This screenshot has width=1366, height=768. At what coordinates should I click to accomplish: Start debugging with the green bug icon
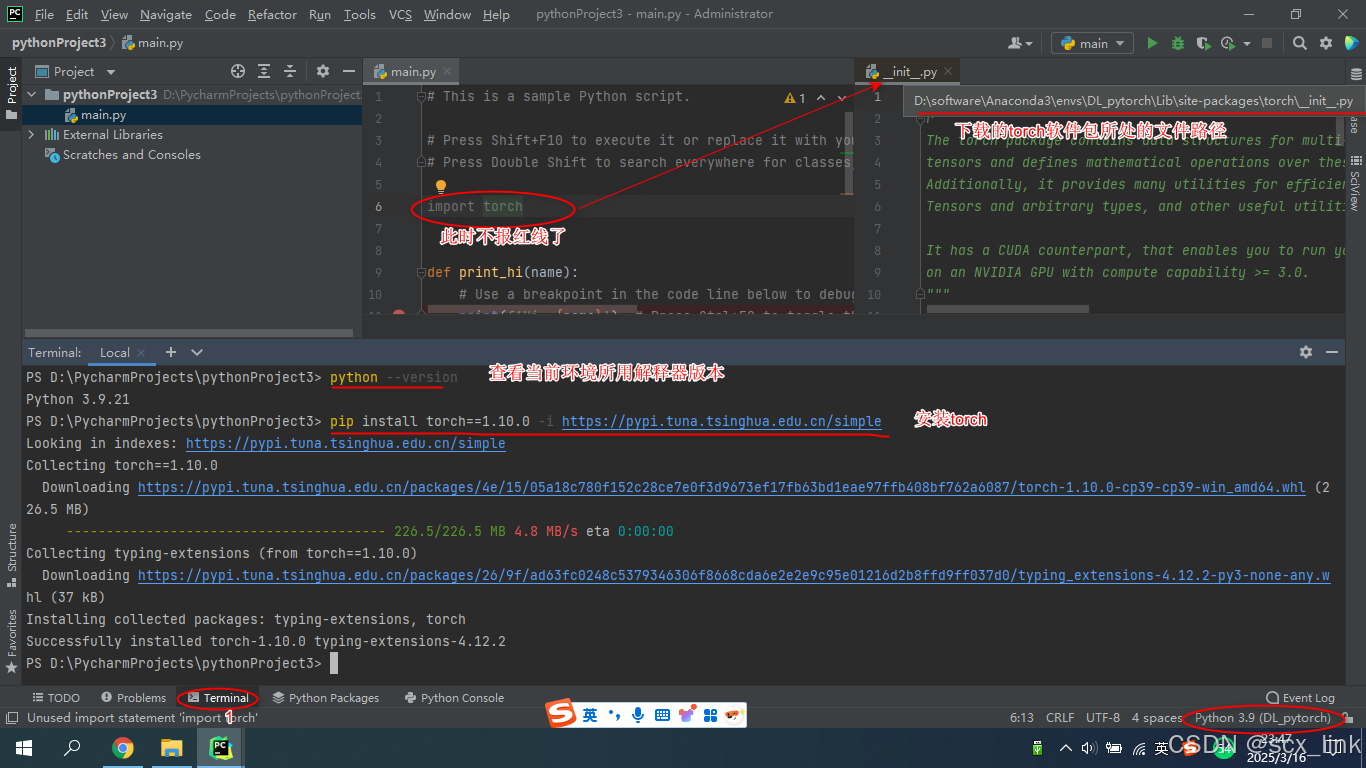(1178, 43)
